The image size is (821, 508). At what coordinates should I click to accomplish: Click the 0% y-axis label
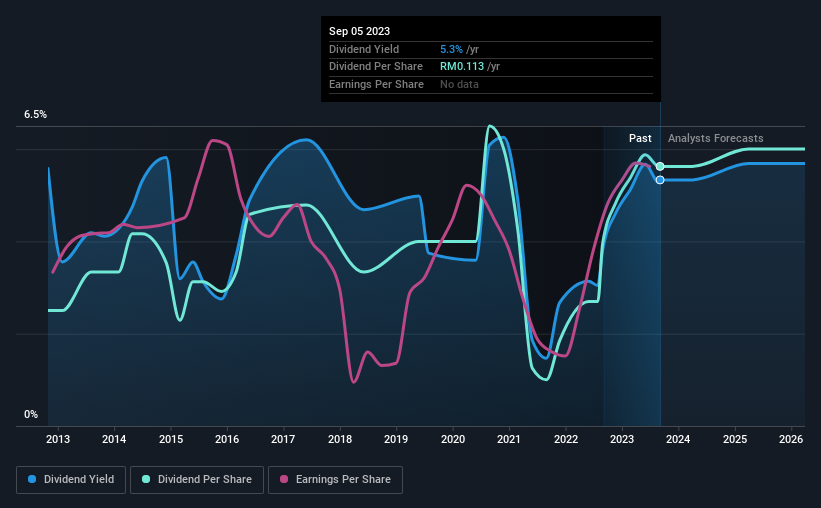[x=31, y=414]
